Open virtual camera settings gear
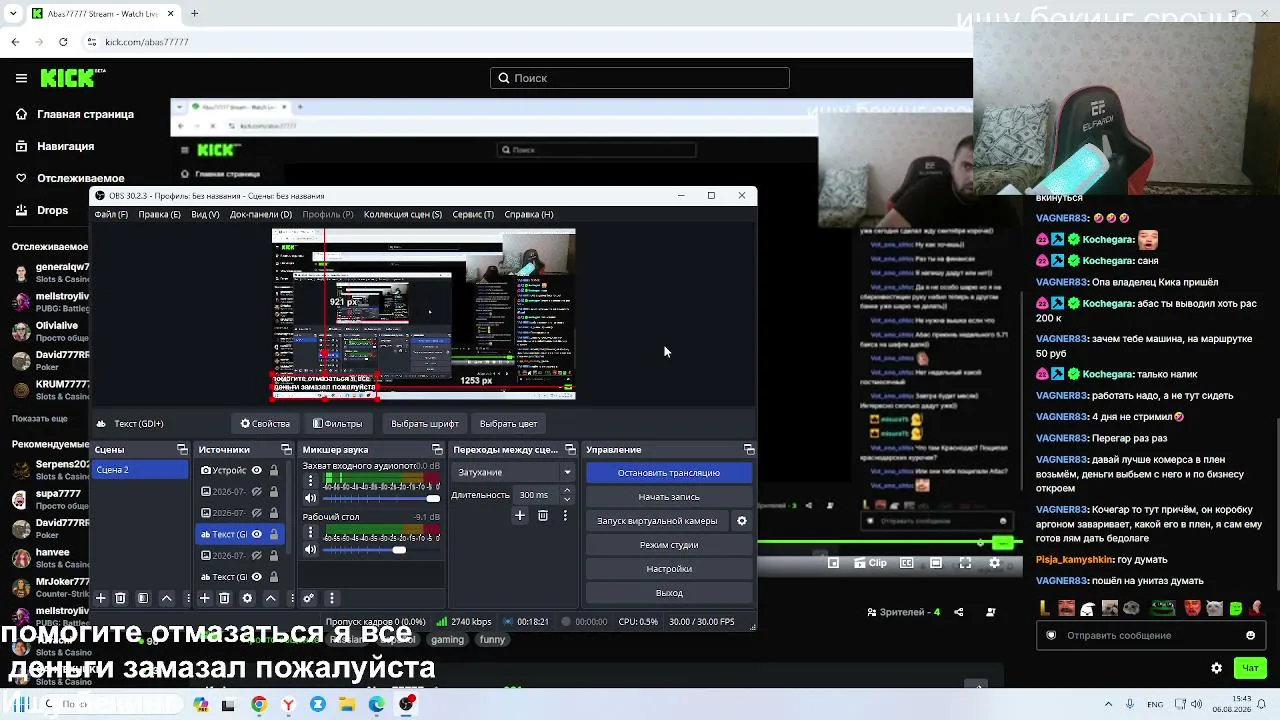This screenshot has width=1280, height=720. click(742, 521)
